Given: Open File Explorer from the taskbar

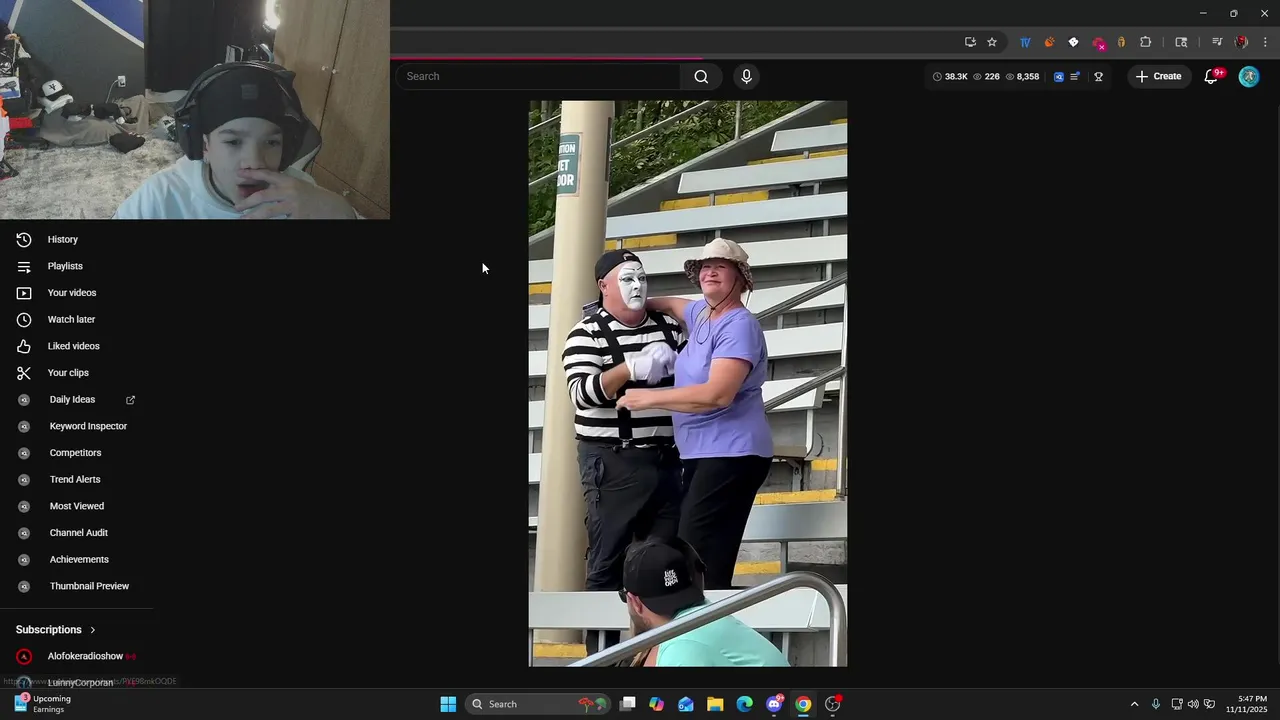Looking at the screenshot, I should tap(715, 704).
